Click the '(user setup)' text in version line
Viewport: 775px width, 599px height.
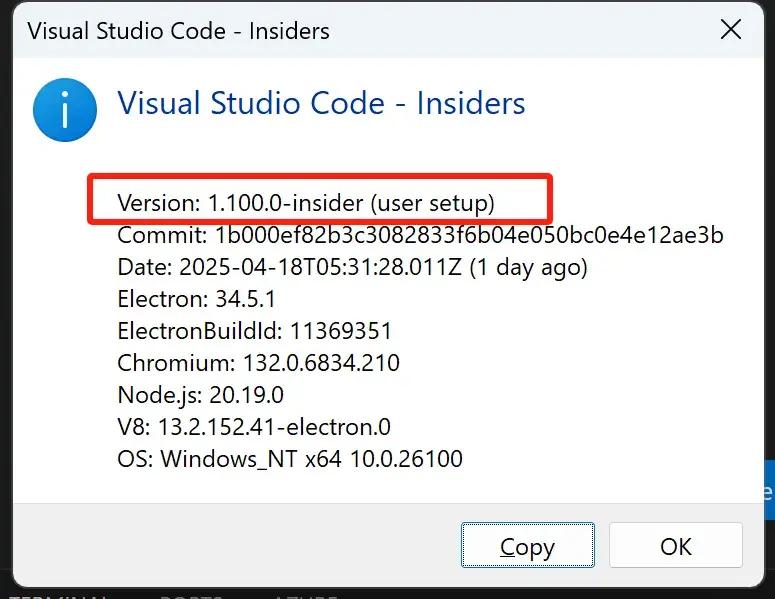pyautogui.click(x=432, y=203)
